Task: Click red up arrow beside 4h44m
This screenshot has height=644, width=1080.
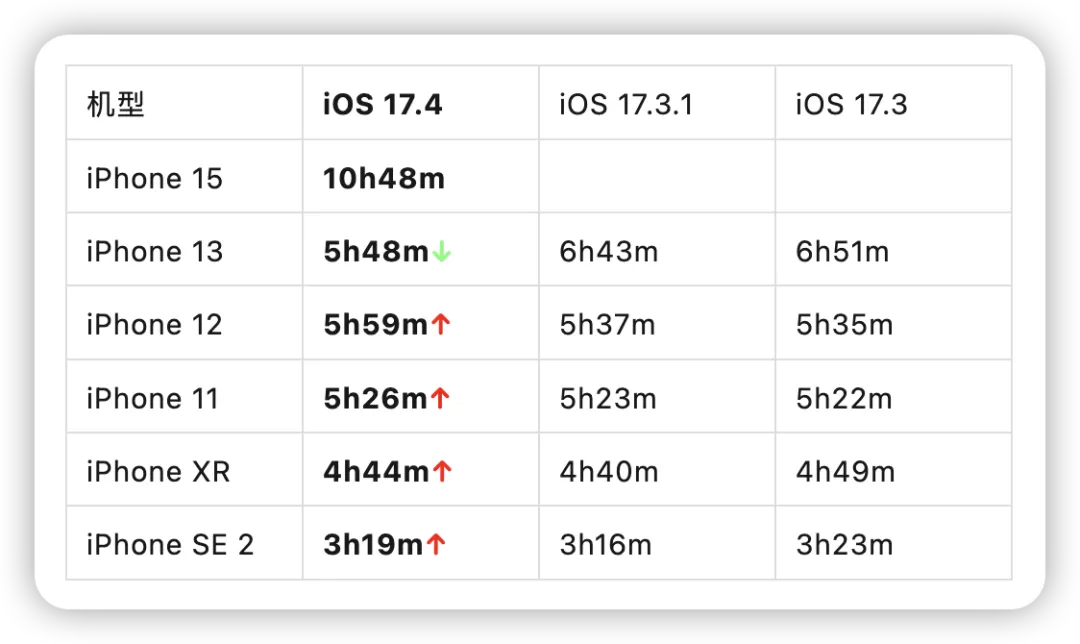Action: tap(441, 472)
